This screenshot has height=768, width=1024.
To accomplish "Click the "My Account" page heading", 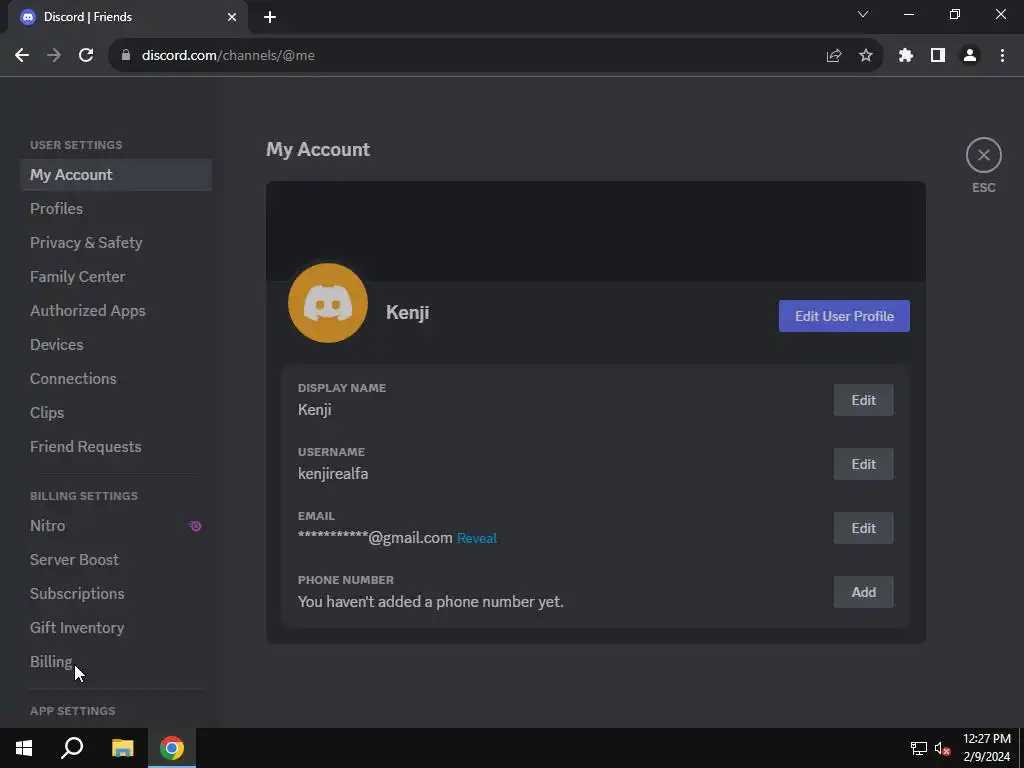I will point(318,150).
